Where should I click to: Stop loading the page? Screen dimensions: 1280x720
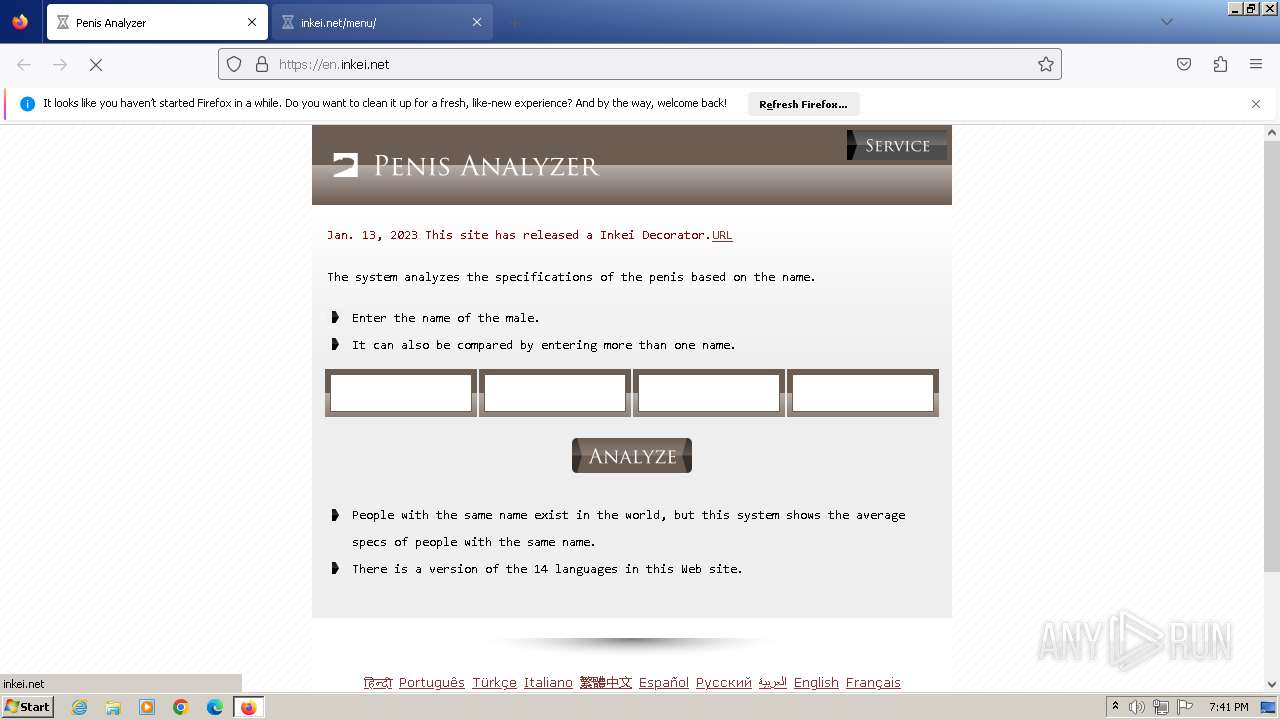(x=96, y=64)
